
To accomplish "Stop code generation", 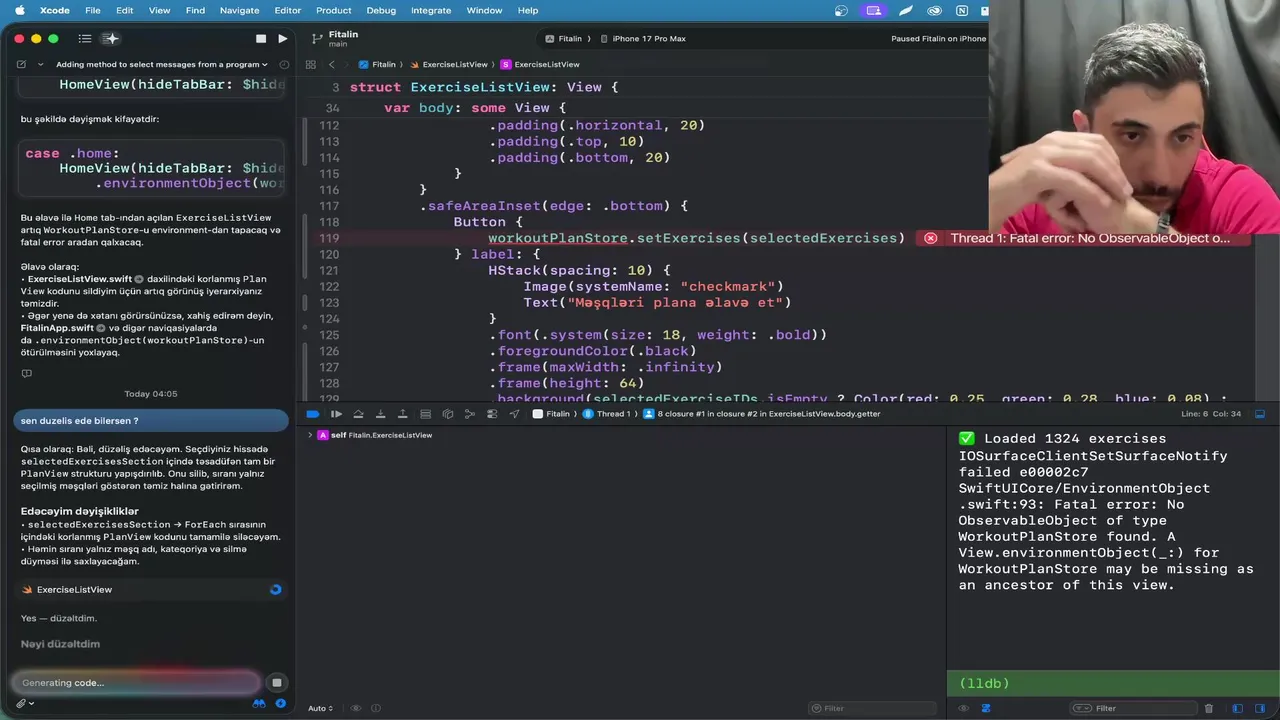I will click(x=277, y=683).
